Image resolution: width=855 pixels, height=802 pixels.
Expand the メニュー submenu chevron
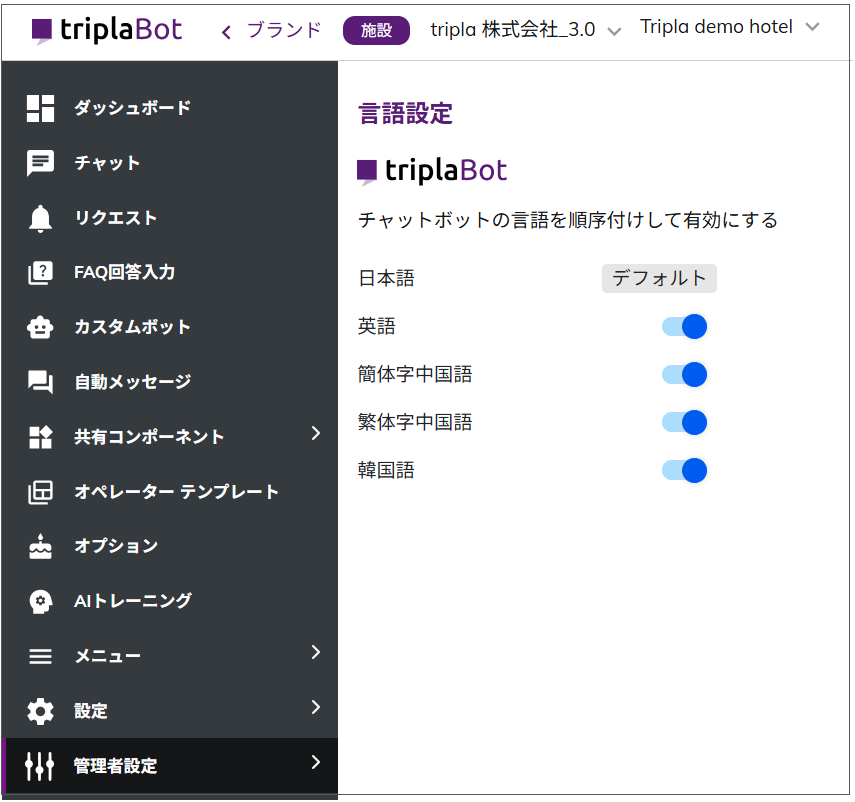[x=316, y=652]
